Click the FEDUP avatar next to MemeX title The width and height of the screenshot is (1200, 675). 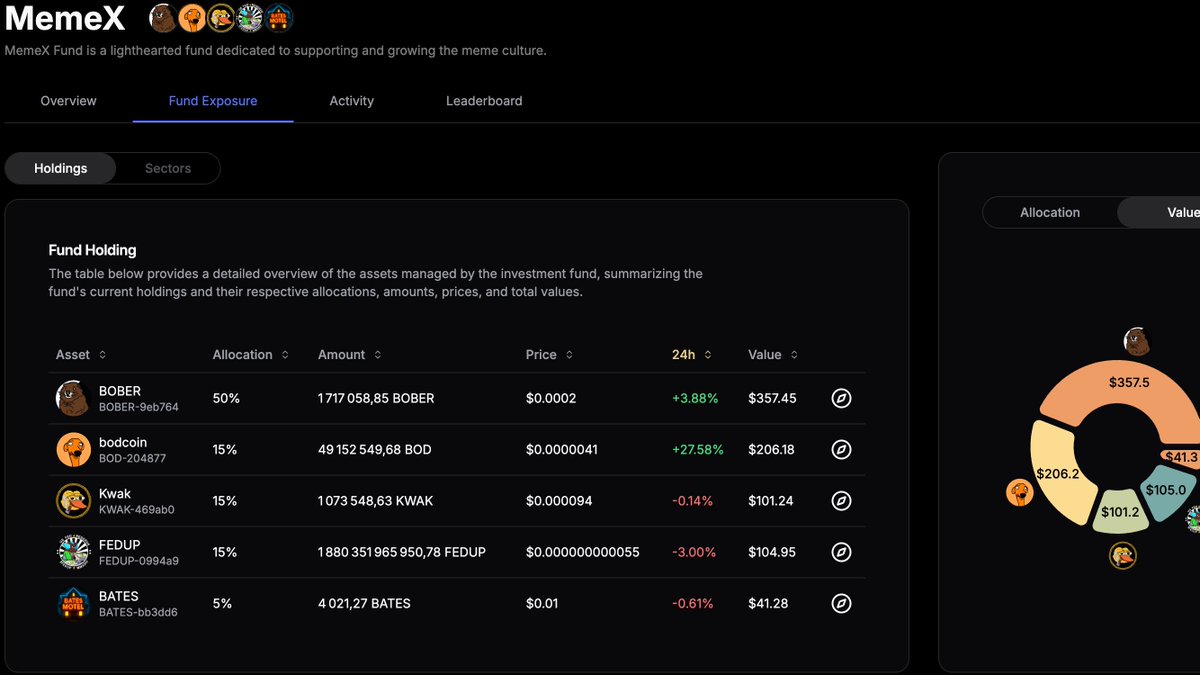tap(250, 18)
